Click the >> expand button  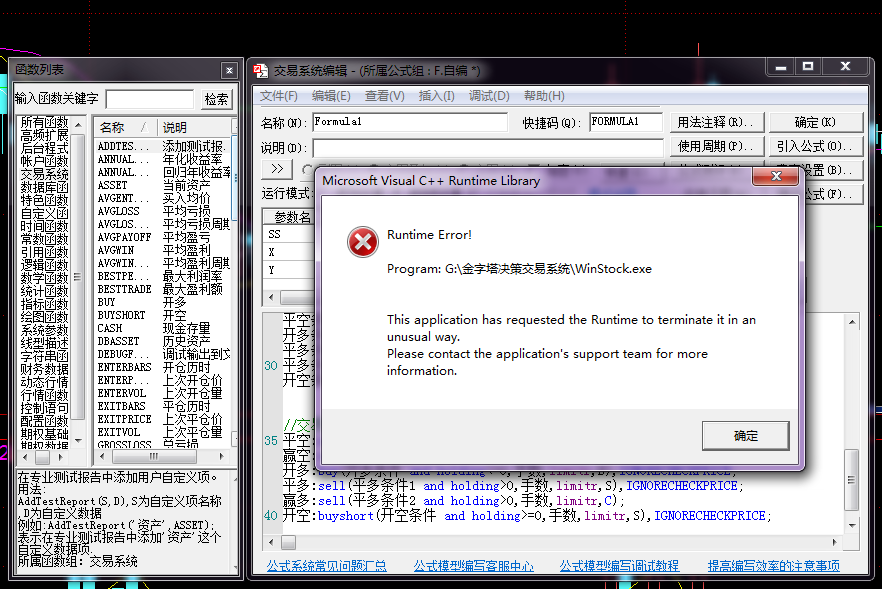278,169
